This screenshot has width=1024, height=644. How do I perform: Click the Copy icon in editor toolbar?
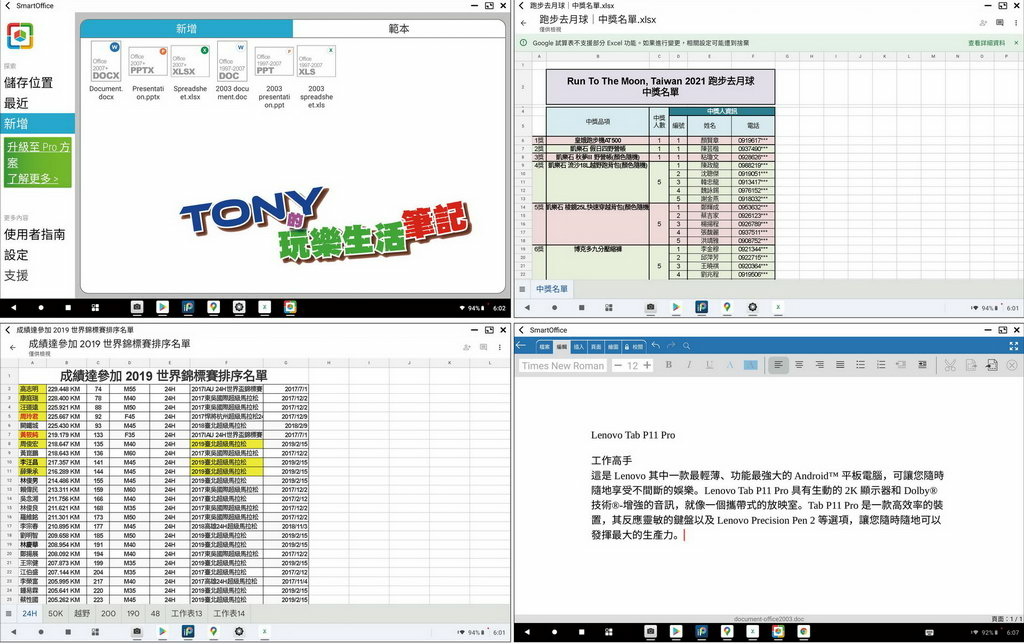(x=971, y=365)
